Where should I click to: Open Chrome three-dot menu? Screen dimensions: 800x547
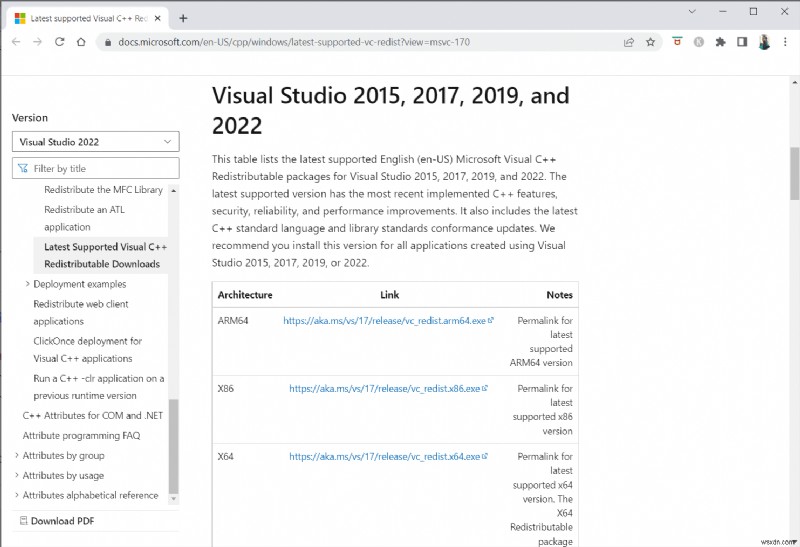[785, 42]
